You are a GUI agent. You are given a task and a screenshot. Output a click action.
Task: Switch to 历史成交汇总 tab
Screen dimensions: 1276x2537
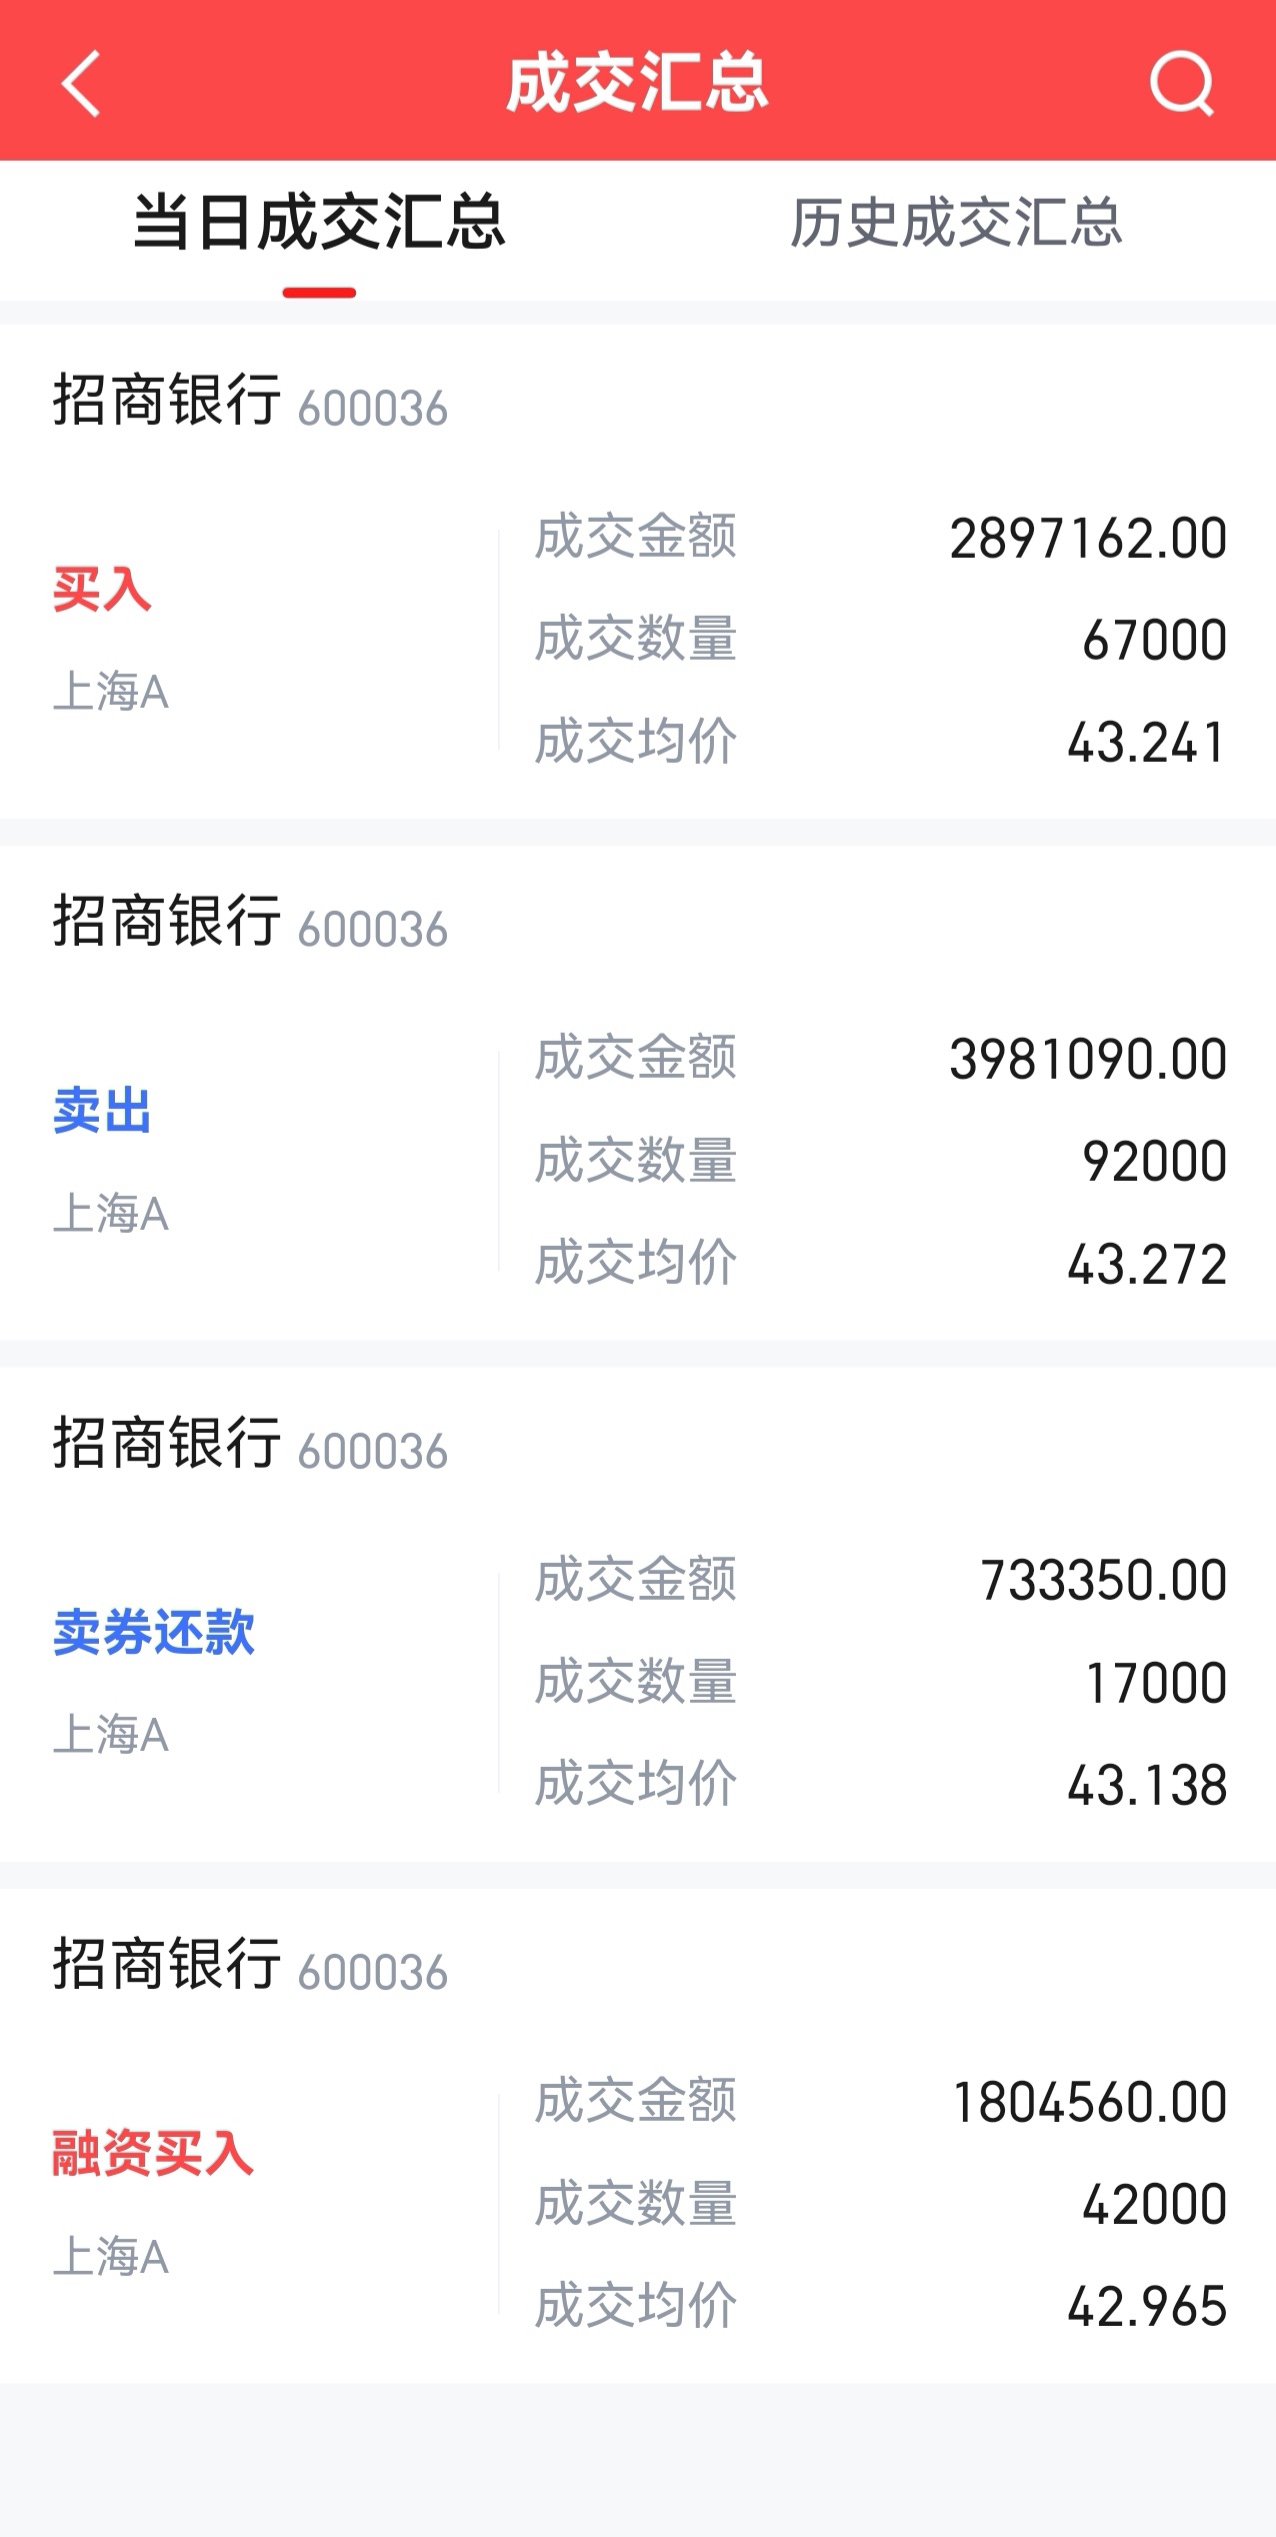coord(956,222)
